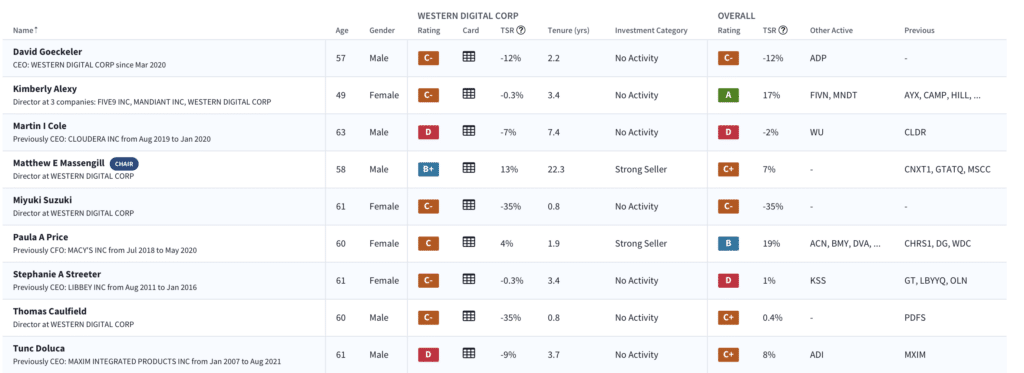Screen dimensions: 1024x373
Task: Click Paula Price's blue B overall rating
Action: tap(728, 244)
